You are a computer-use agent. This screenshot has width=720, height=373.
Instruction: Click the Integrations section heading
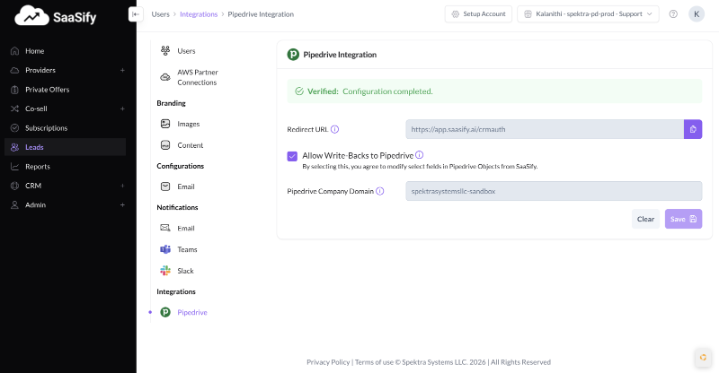click(176, 292)
